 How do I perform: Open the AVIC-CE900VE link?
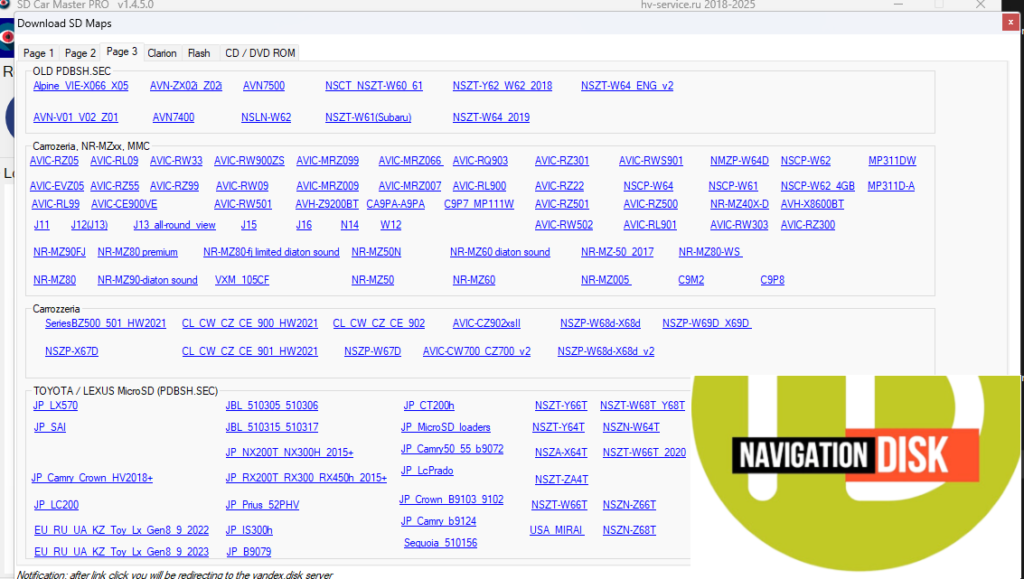point(124,204)
